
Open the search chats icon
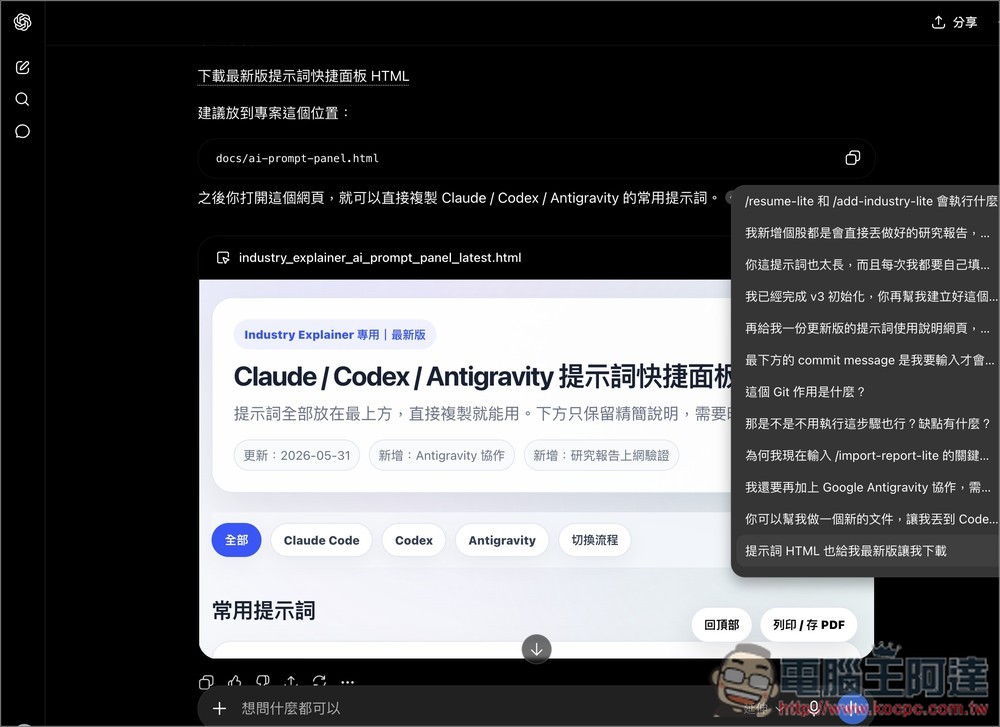pyautogui.click(x=22, y=99)
